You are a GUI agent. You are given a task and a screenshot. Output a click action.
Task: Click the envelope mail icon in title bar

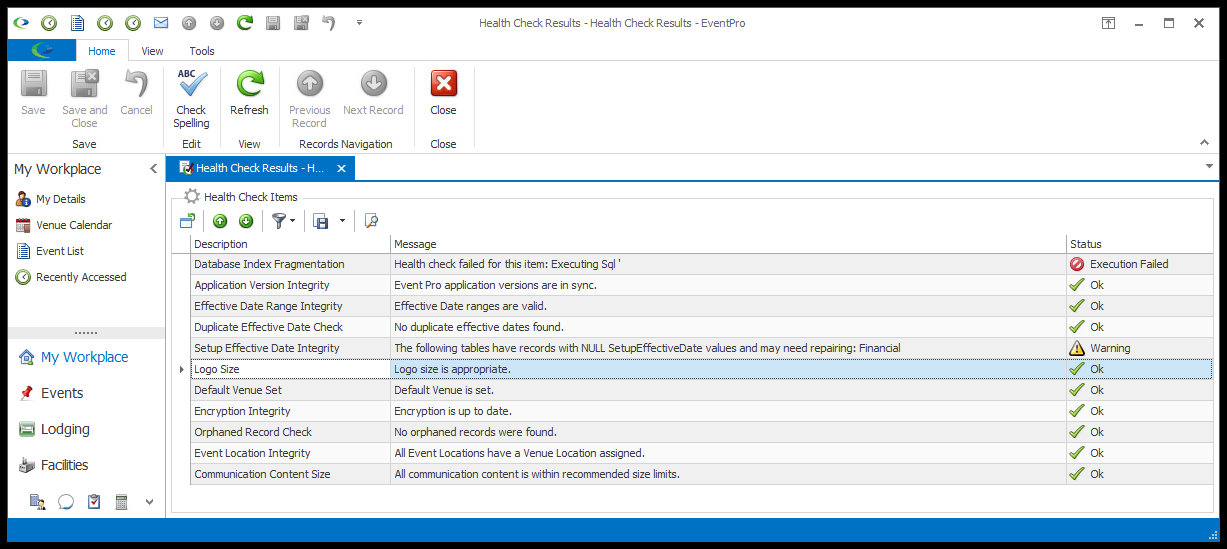pos(161,22)
